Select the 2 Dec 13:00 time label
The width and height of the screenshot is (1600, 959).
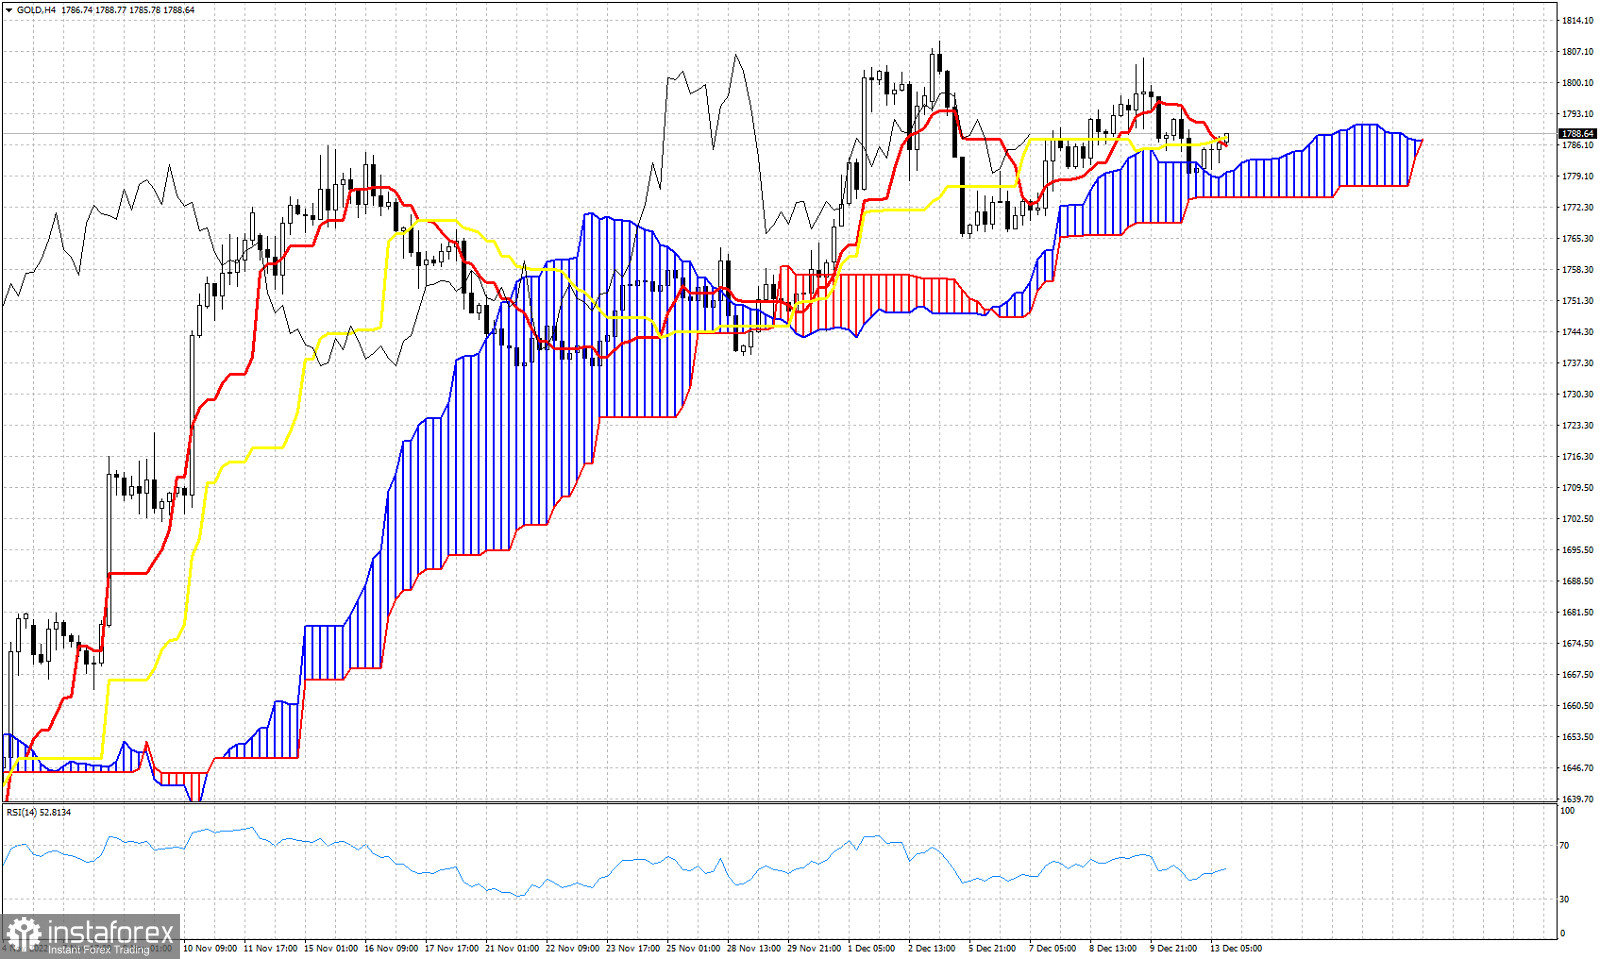[932, 948]
